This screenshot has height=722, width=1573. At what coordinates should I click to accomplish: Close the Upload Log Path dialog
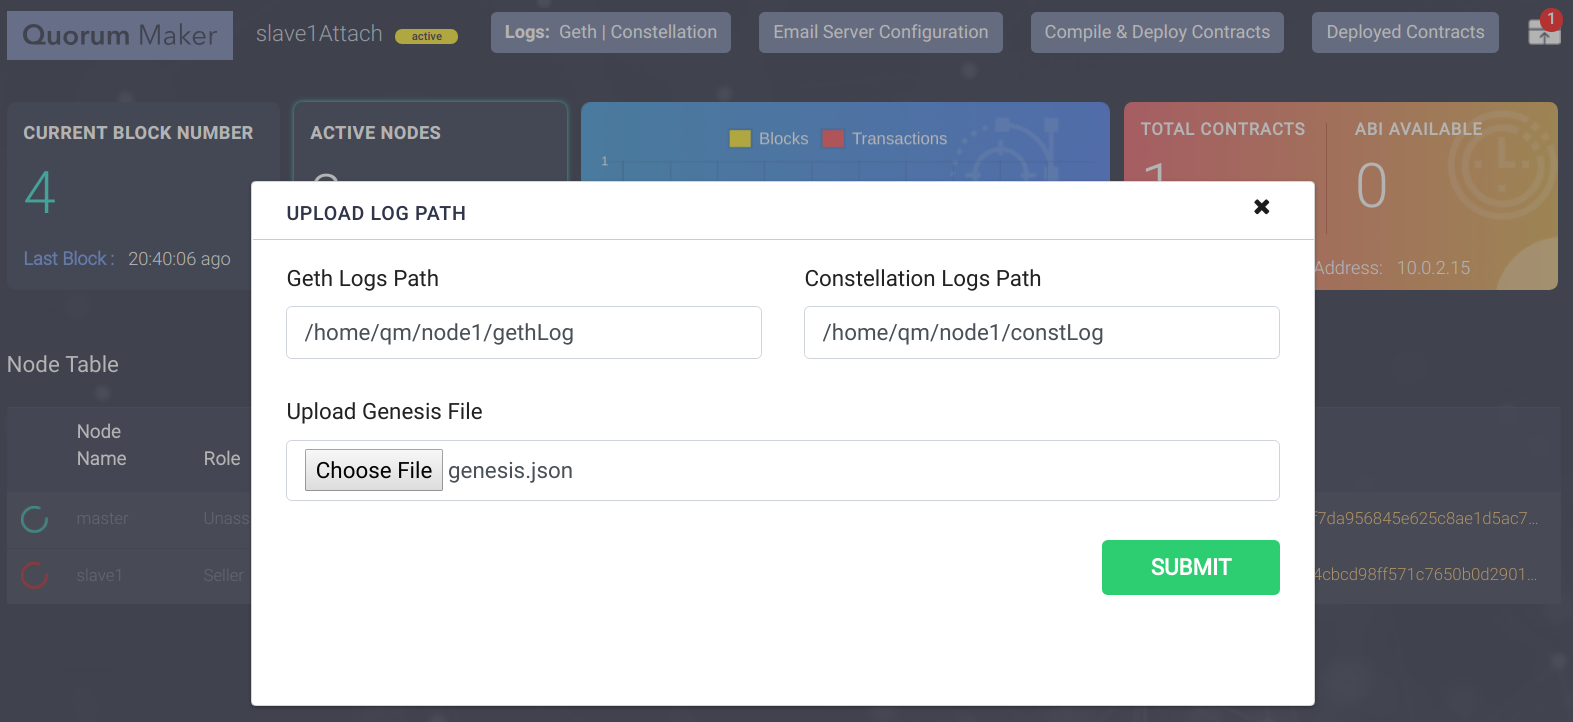click(1262, 207)
